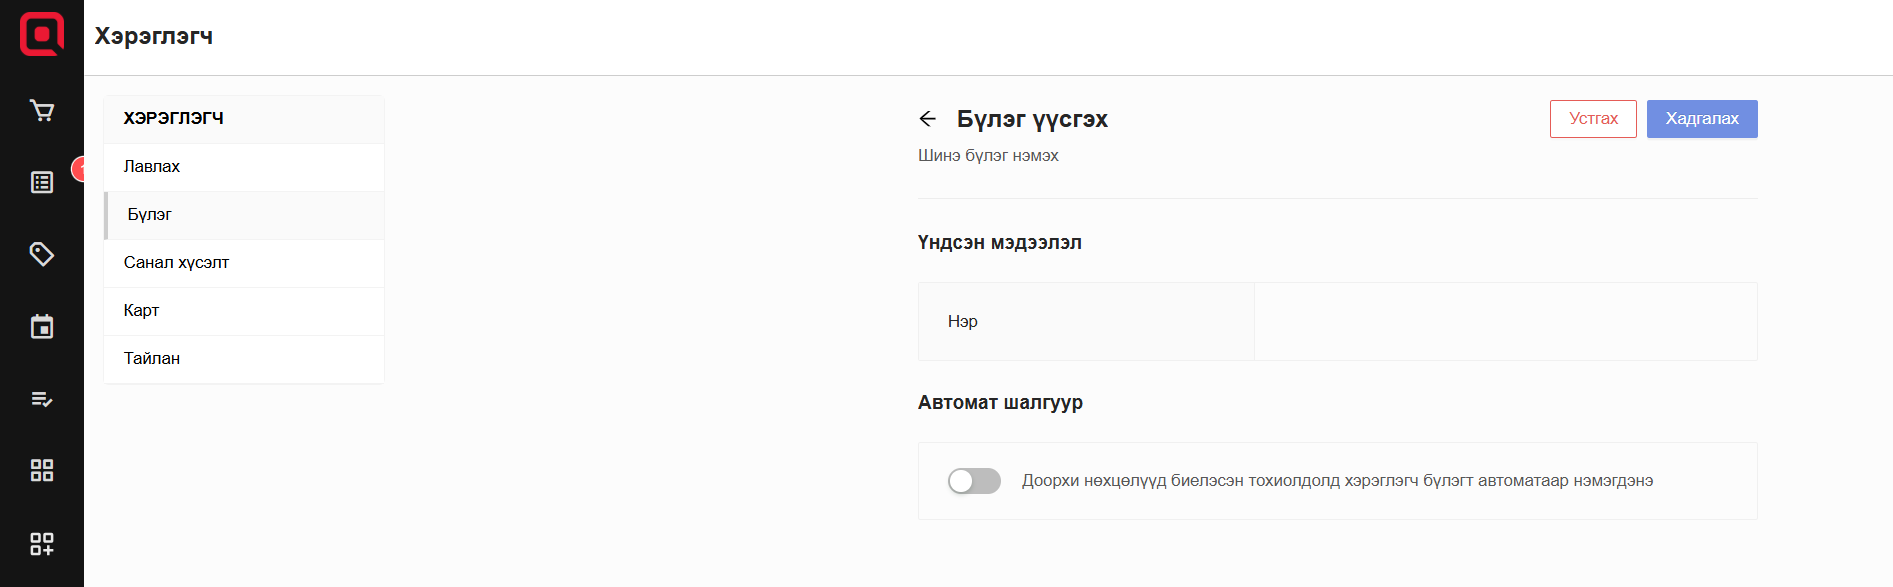This screenshot has width=1893, height=587.
Task: Click the red notification badge in sidebar
Action: [78, 169]
